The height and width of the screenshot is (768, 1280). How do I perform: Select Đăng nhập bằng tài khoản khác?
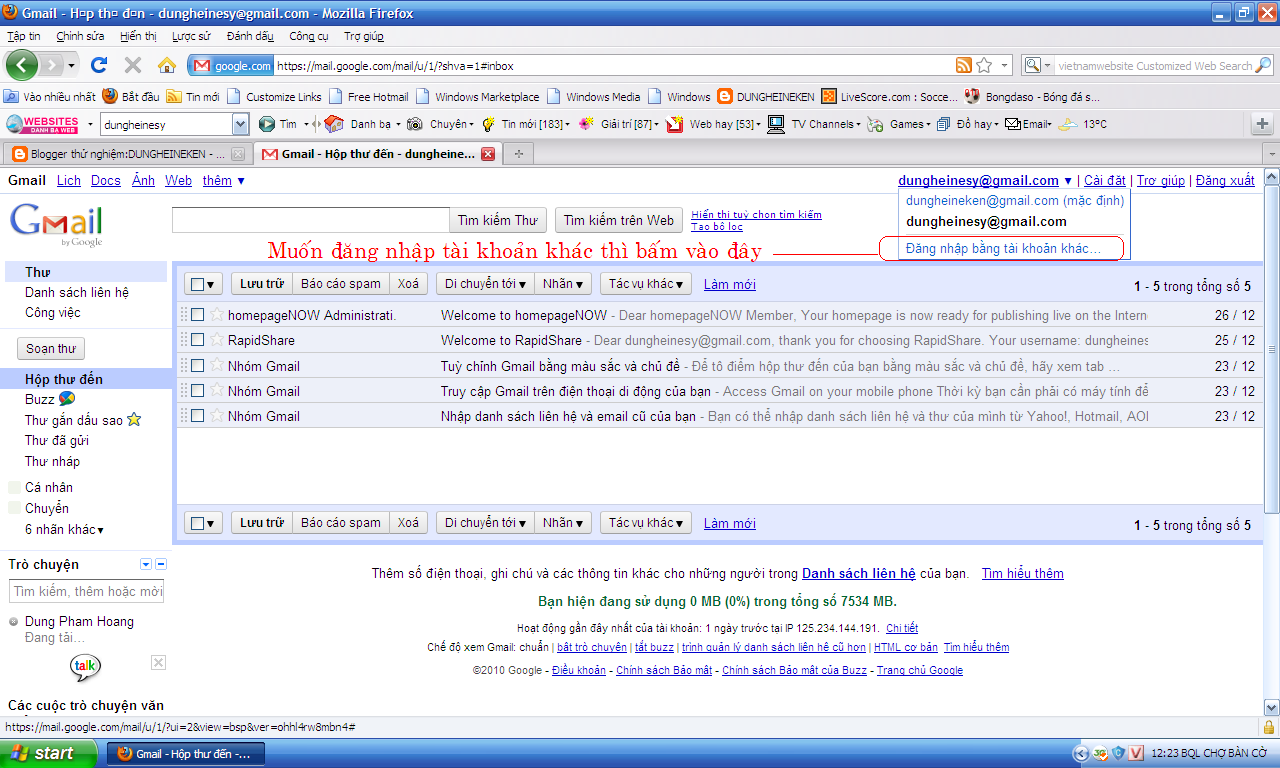pyautogui.click(x=1002, y=248)
